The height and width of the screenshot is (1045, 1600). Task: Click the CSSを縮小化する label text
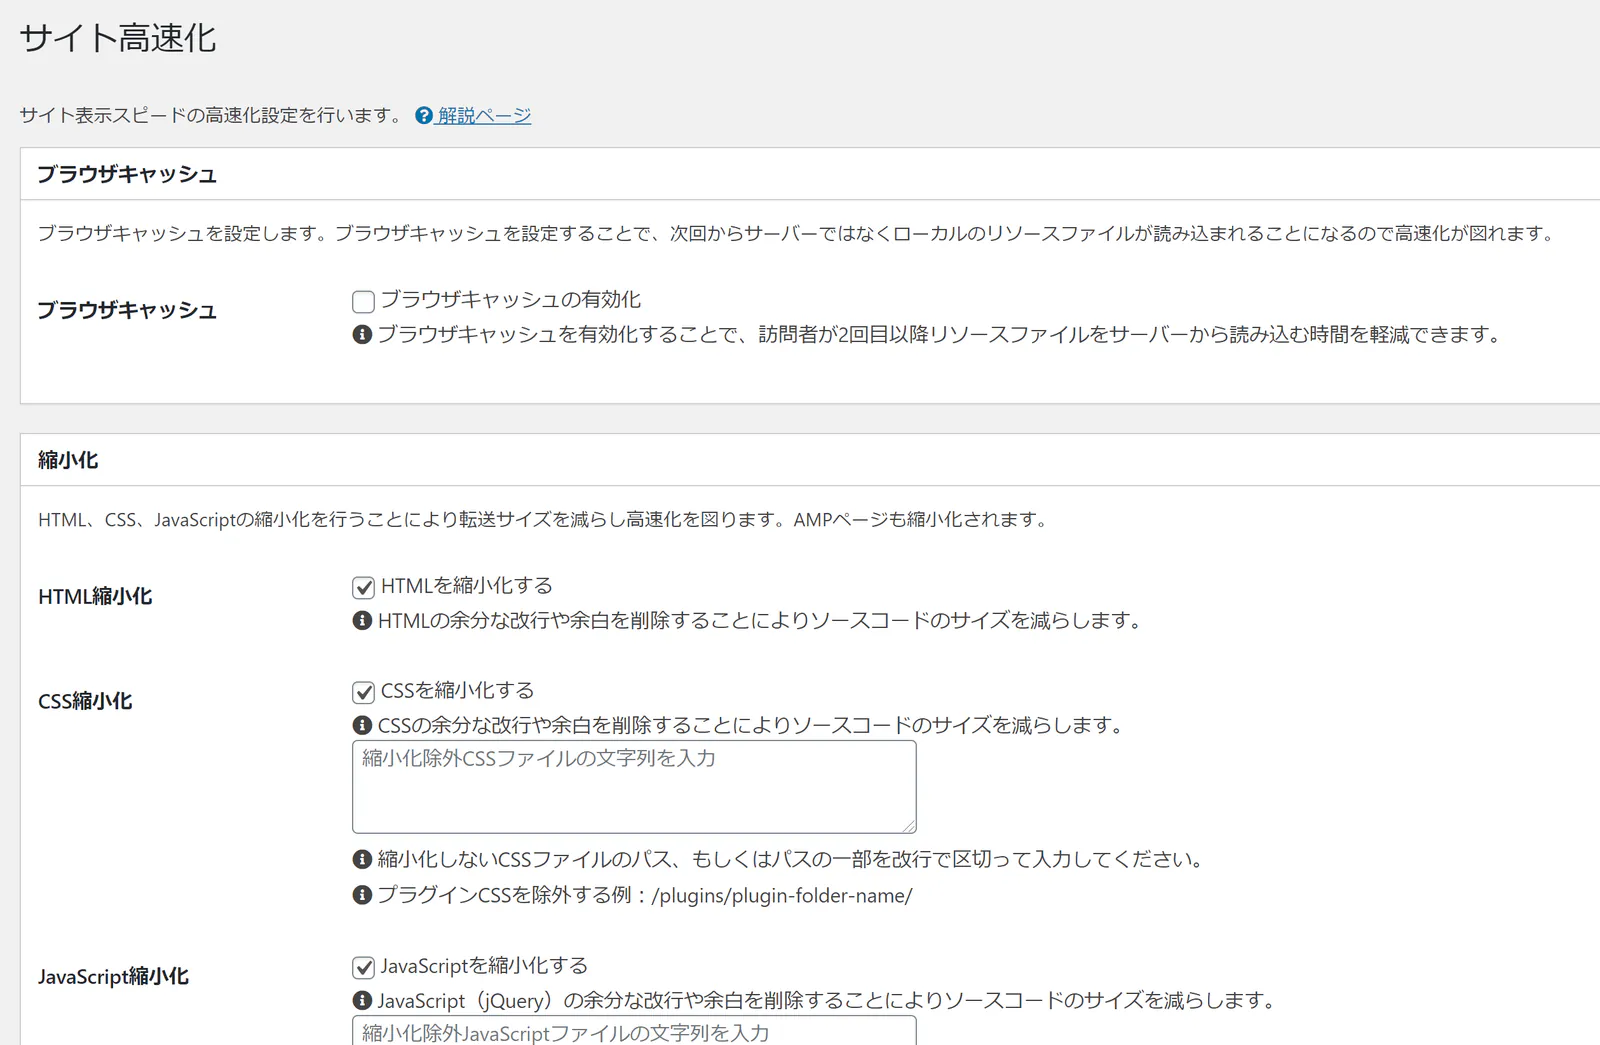point(458,691)
